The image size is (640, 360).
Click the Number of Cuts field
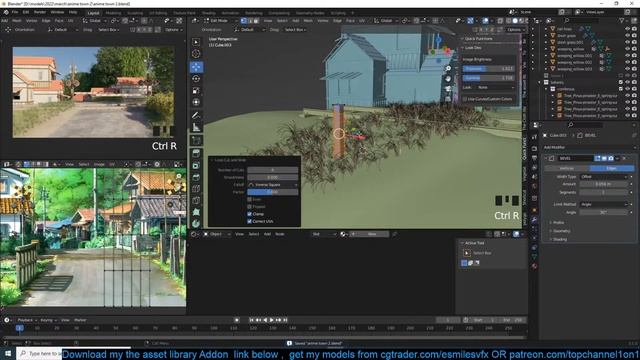tap(272, 170)
